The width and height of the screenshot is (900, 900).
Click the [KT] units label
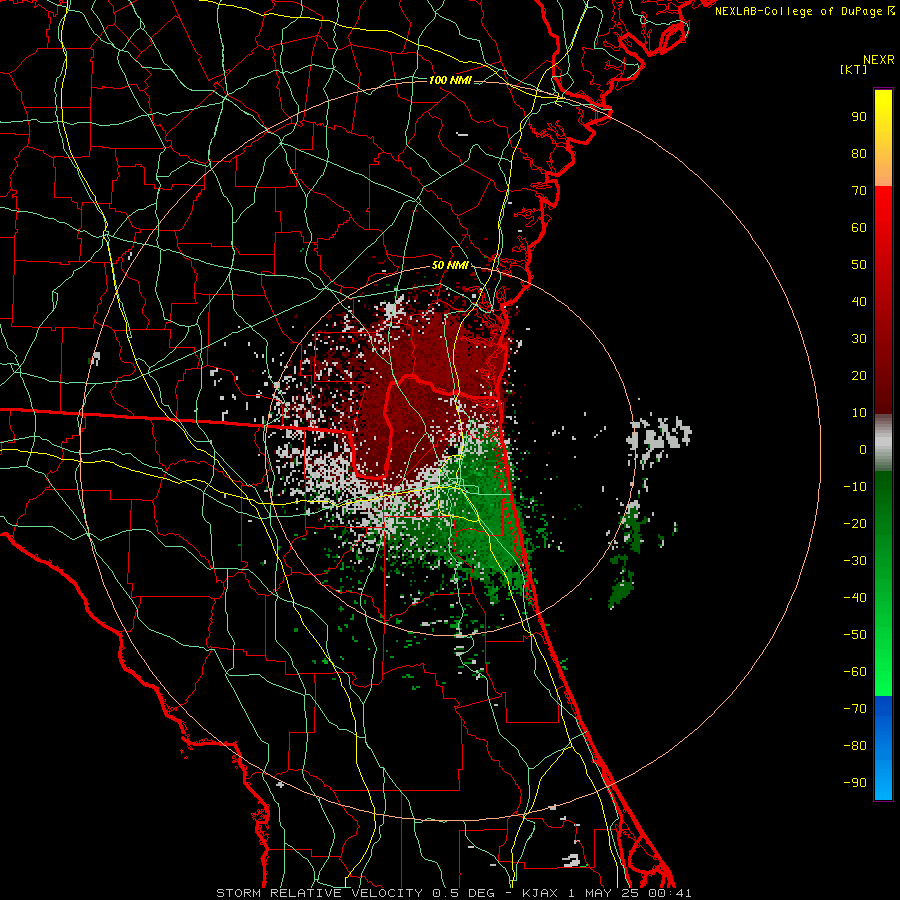(x=854, y=69)
